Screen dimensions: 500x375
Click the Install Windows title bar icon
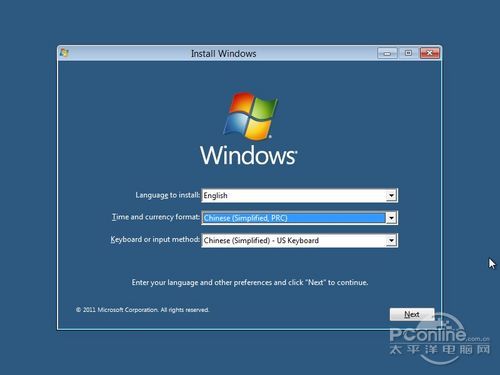(x=64, y=53)
